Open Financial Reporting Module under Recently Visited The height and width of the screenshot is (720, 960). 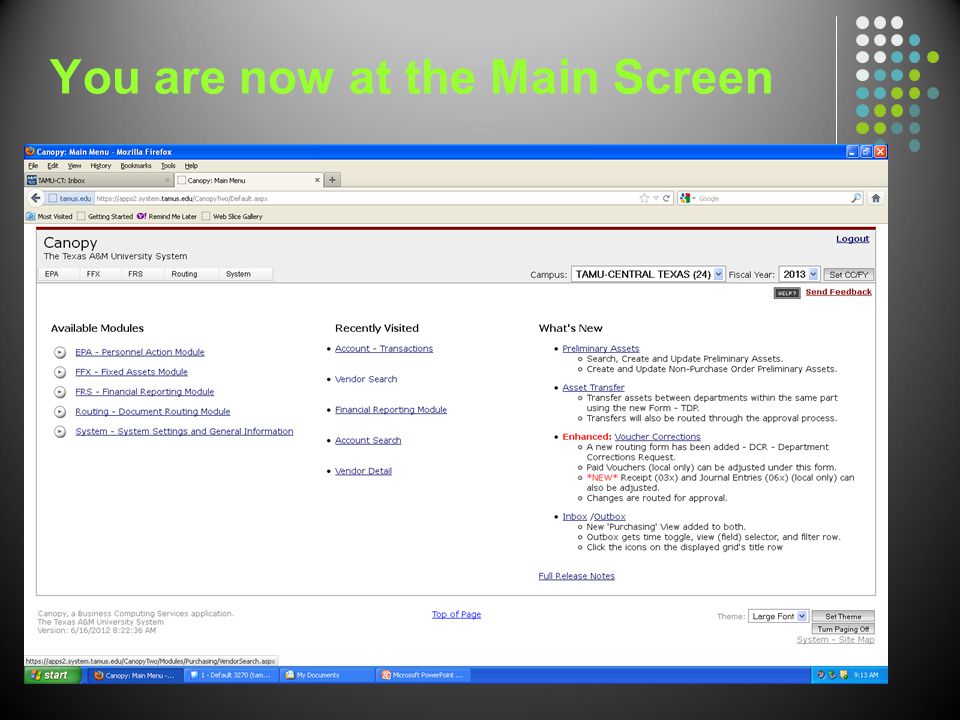coord(391,410)
